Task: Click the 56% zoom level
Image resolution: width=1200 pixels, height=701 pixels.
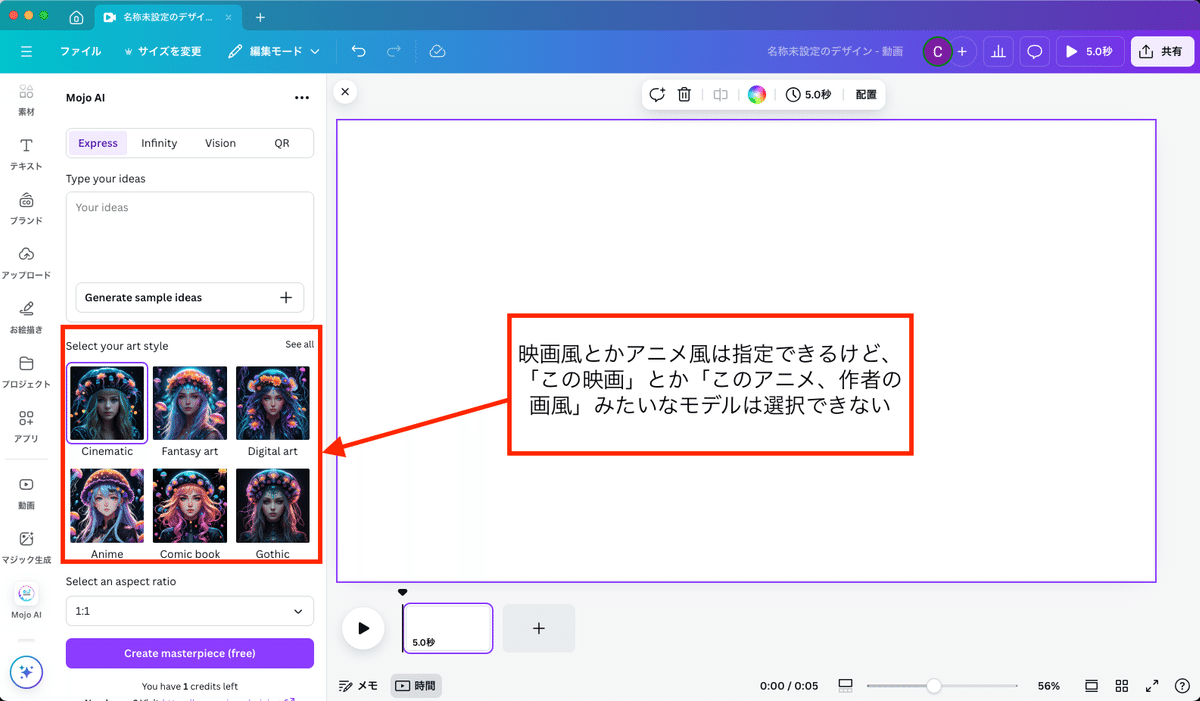Action: (1048, 686)
